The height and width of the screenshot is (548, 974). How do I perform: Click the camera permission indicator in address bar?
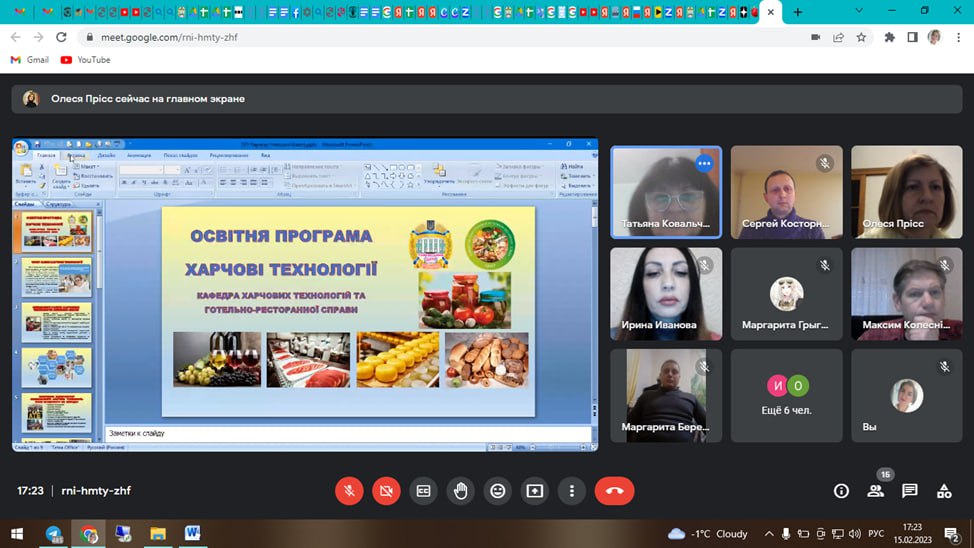click(x=816, y=37)
